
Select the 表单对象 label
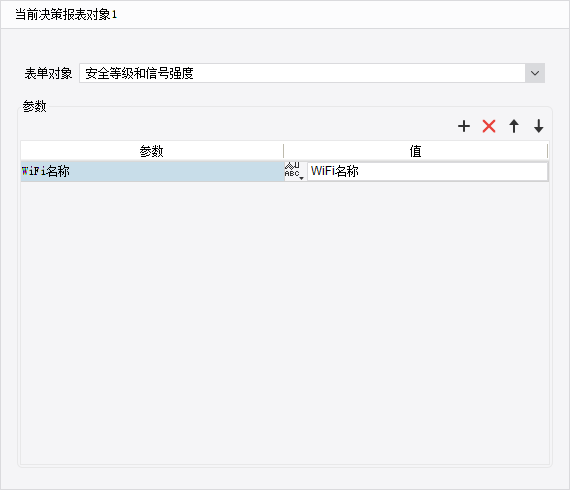click(48, 73)
